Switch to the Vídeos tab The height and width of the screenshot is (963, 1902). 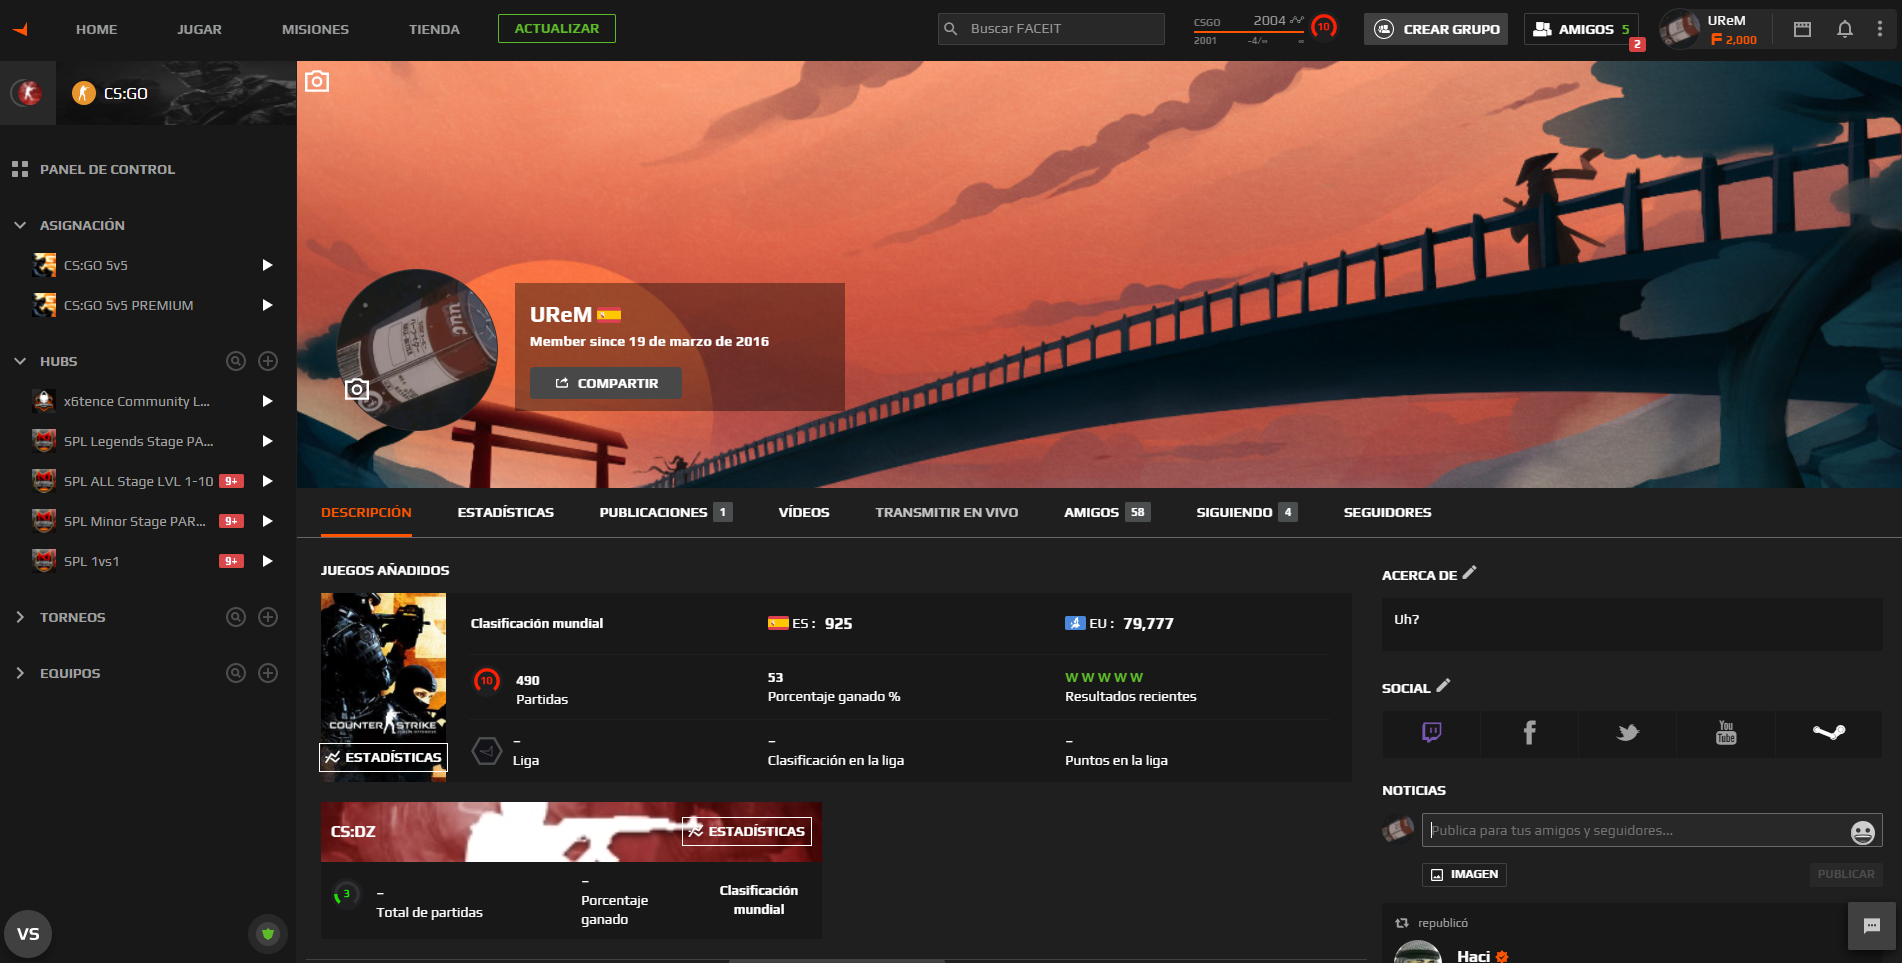click(x=804, y=512)
